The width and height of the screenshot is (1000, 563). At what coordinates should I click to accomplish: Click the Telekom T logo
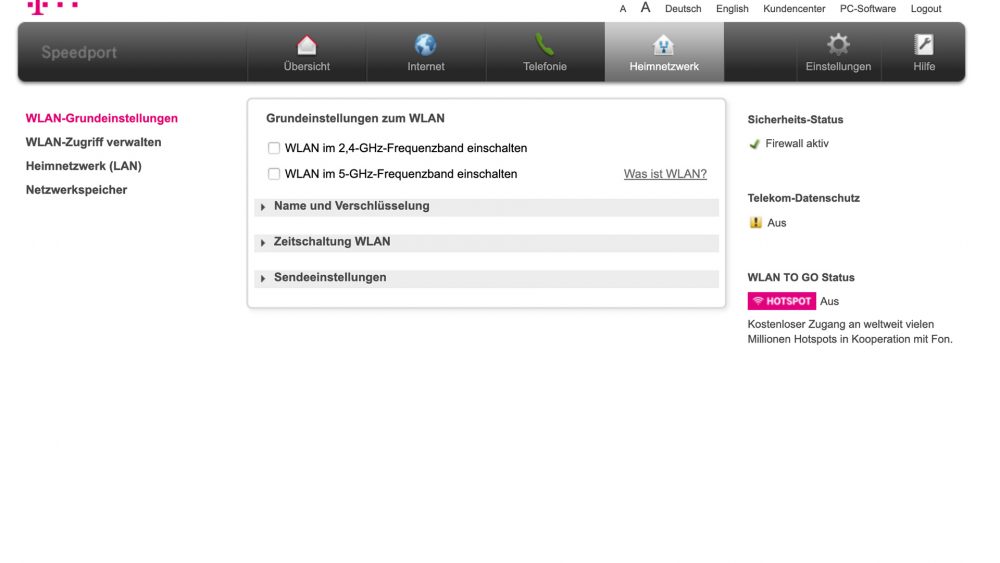coord(52,6)
